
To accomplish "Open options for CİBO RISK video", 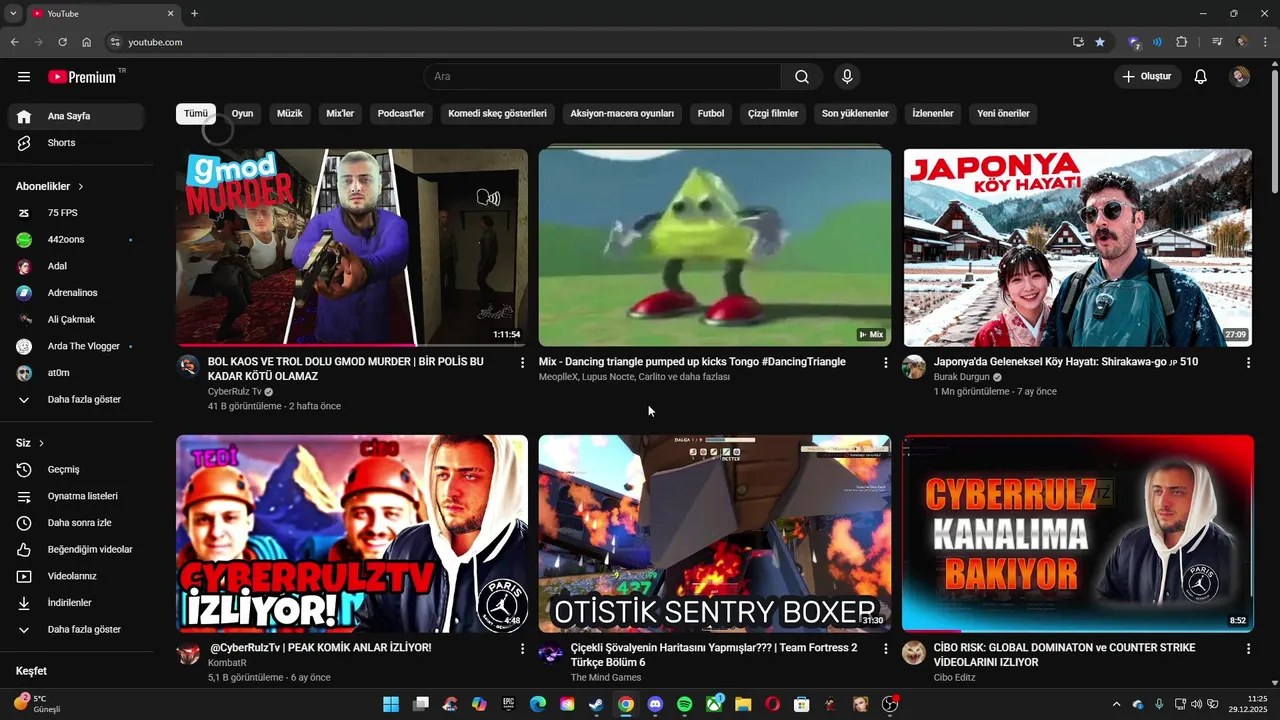I will point(1248,649).
